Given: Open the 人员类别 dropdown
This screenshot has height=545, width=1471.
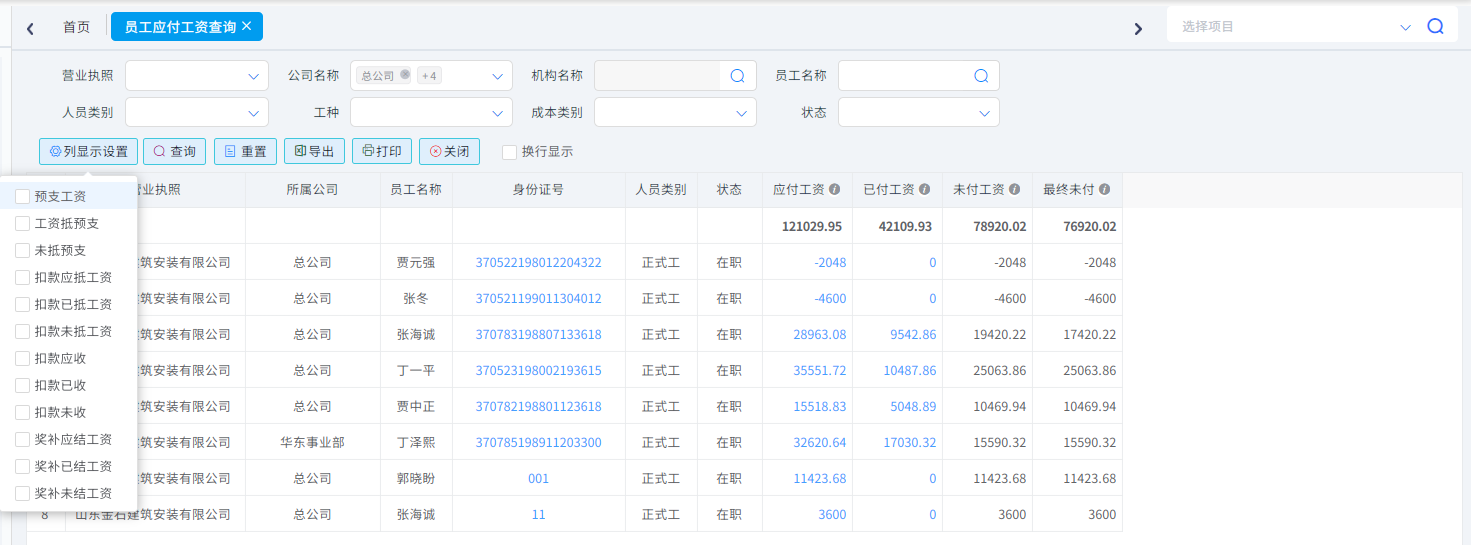Looking at the screenshot, I should [x=197, y=113].
